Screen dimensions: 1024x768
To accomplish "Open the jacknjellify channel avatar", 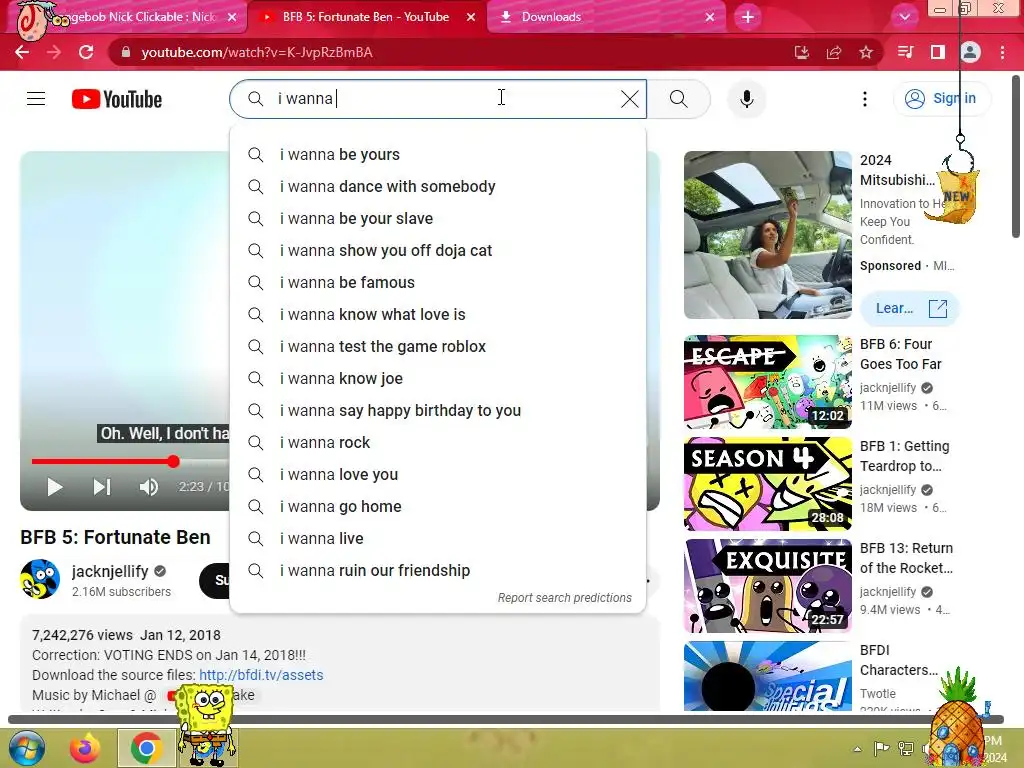I will pyautogui.click(x=40, y=579).
